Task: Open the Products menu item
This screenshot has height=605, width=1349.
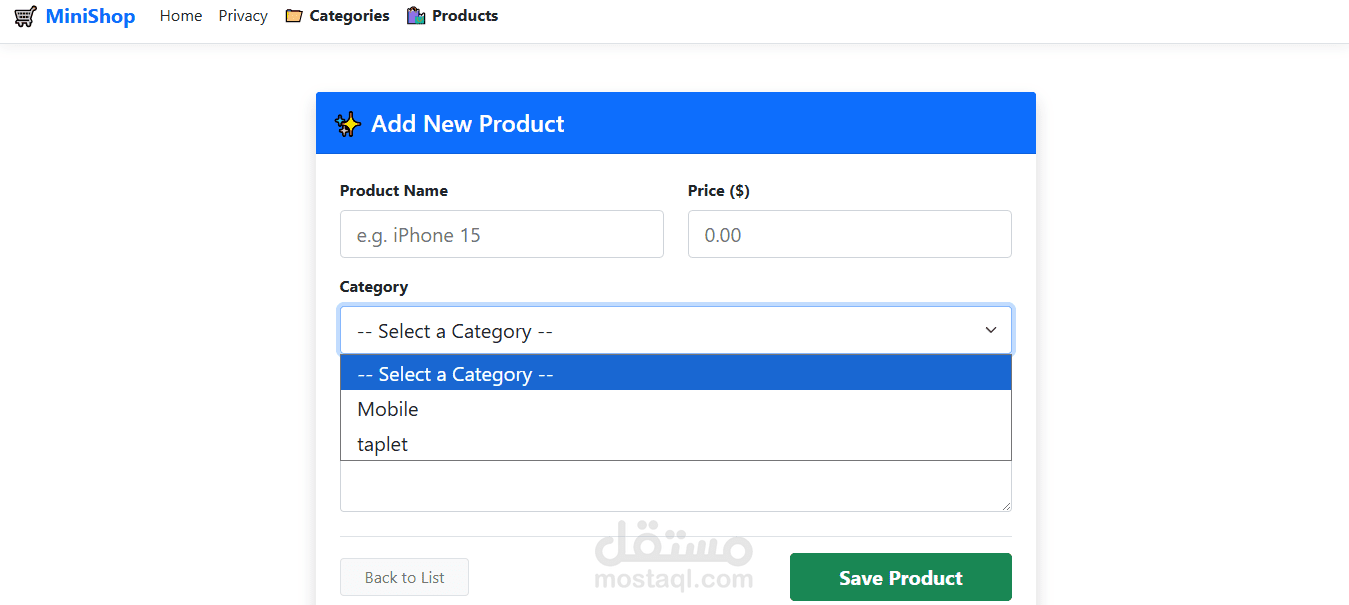Action: point(465,16)
